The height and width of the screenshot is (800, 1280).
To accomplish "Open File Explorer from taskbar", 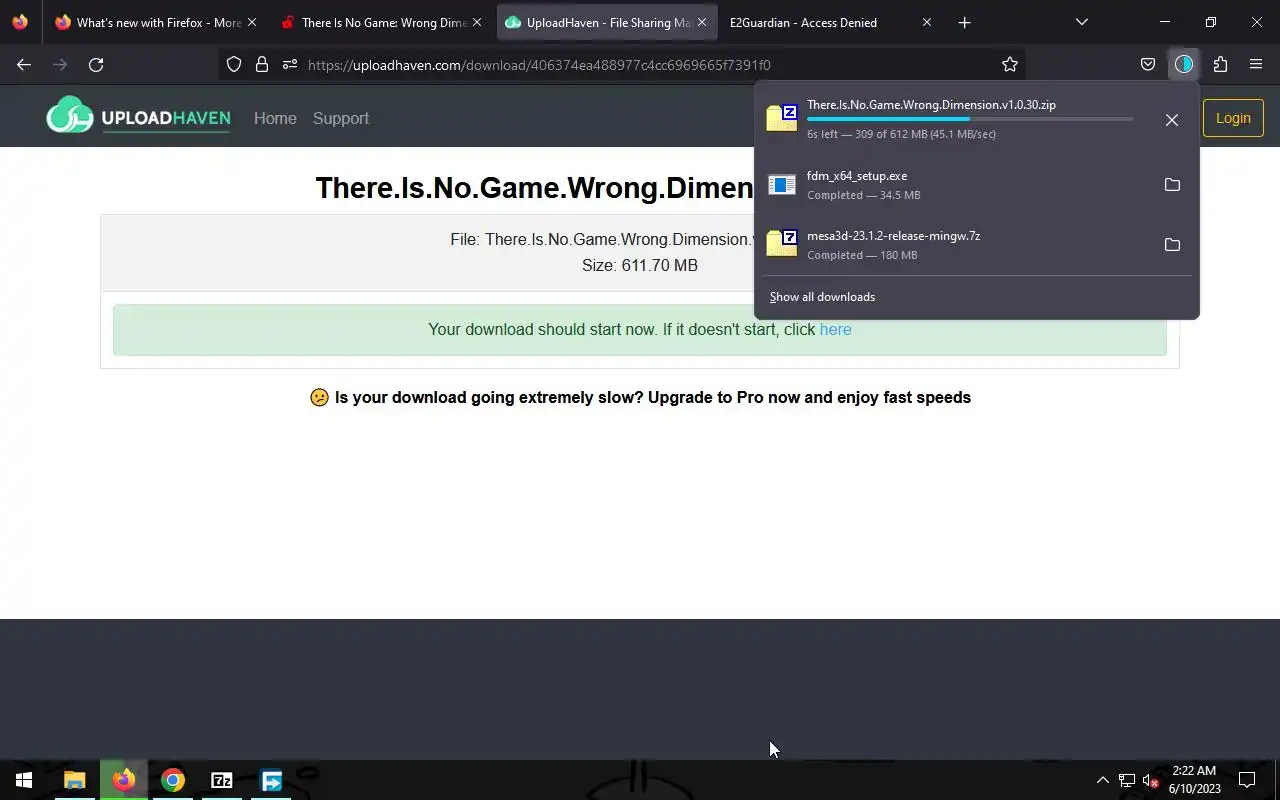I will click(74, 780).
